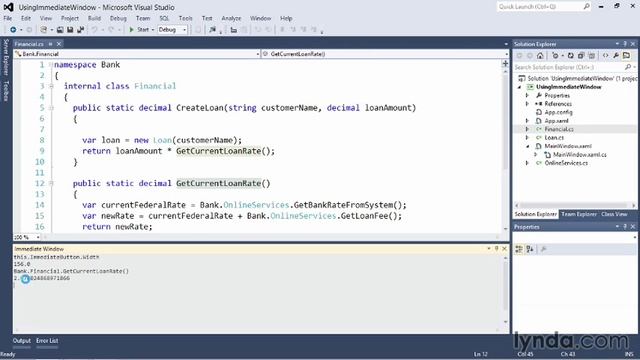Viewport: 640px width, 360px height.
Task: Collapse the CreateLoan method outlining region
Action: (51, 108)
